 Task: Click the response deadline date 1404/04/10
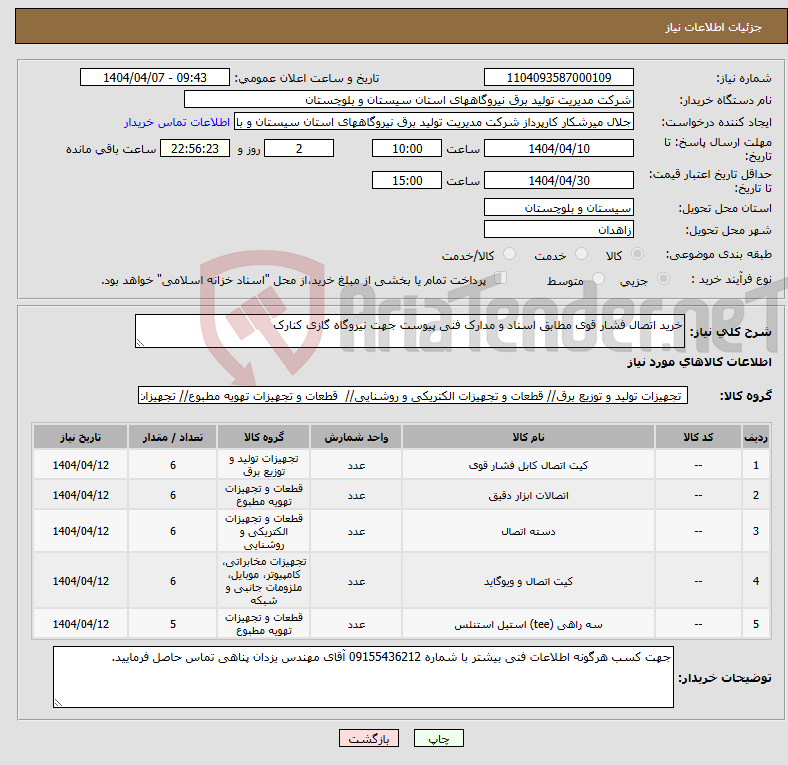[x=558, y=148]
